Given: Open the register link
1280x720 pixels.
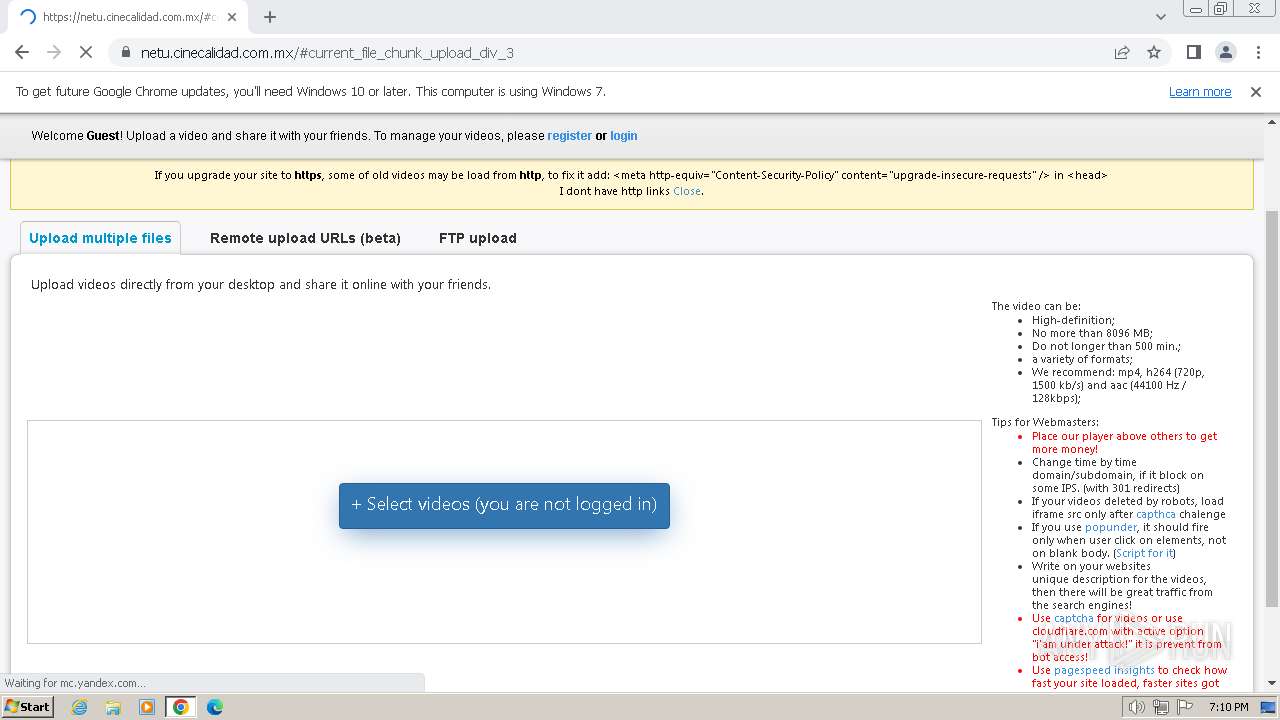Looking at the screenshot, I should point(570,136).
